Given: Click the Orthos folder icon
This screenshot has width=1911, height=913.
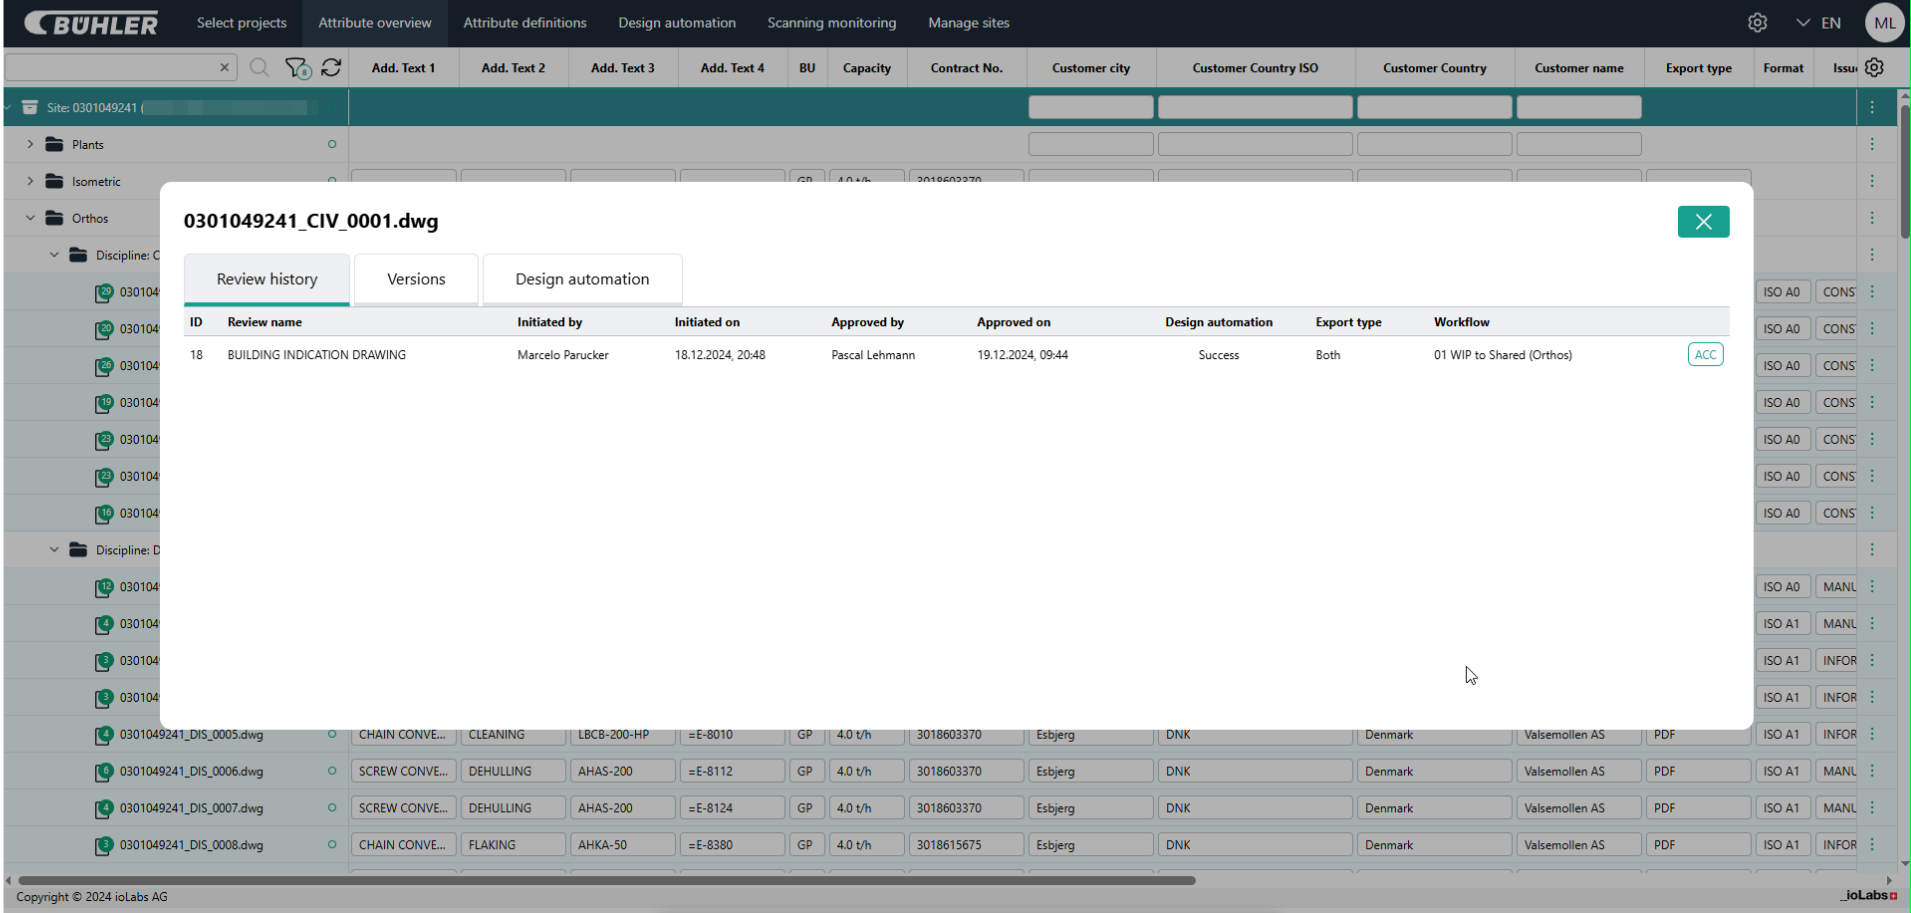Looking at the screenshot, I should tap(54, 218).
